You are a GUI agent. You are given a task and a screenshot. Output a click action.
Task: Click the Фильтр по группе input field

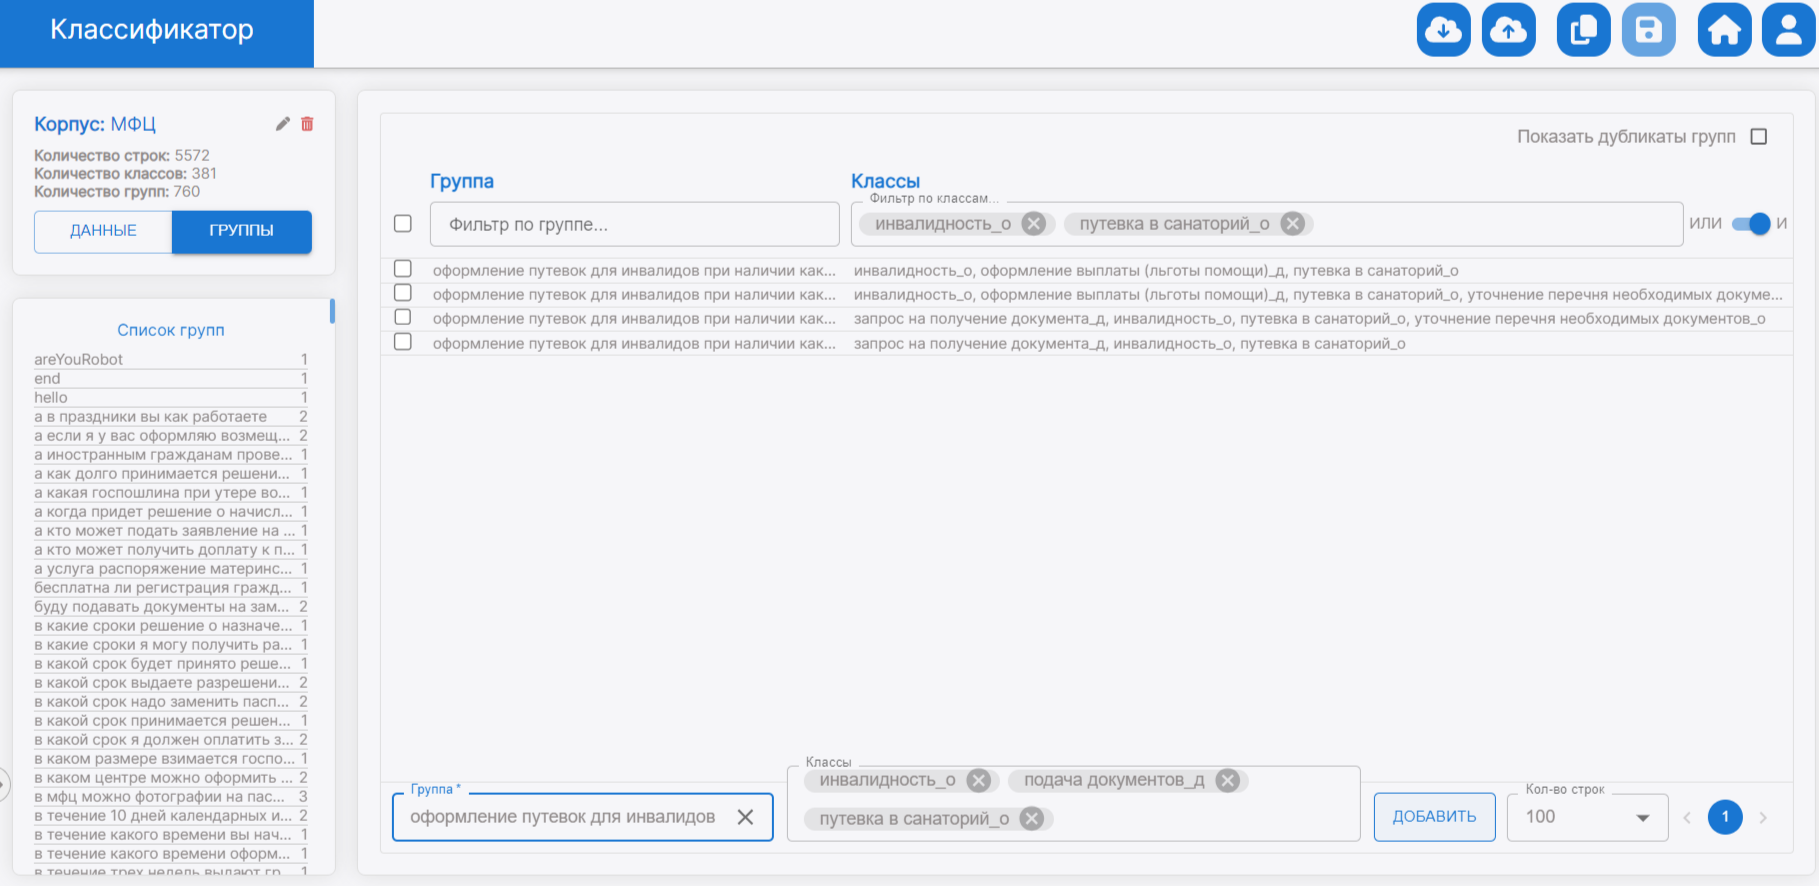pos(634,224)
